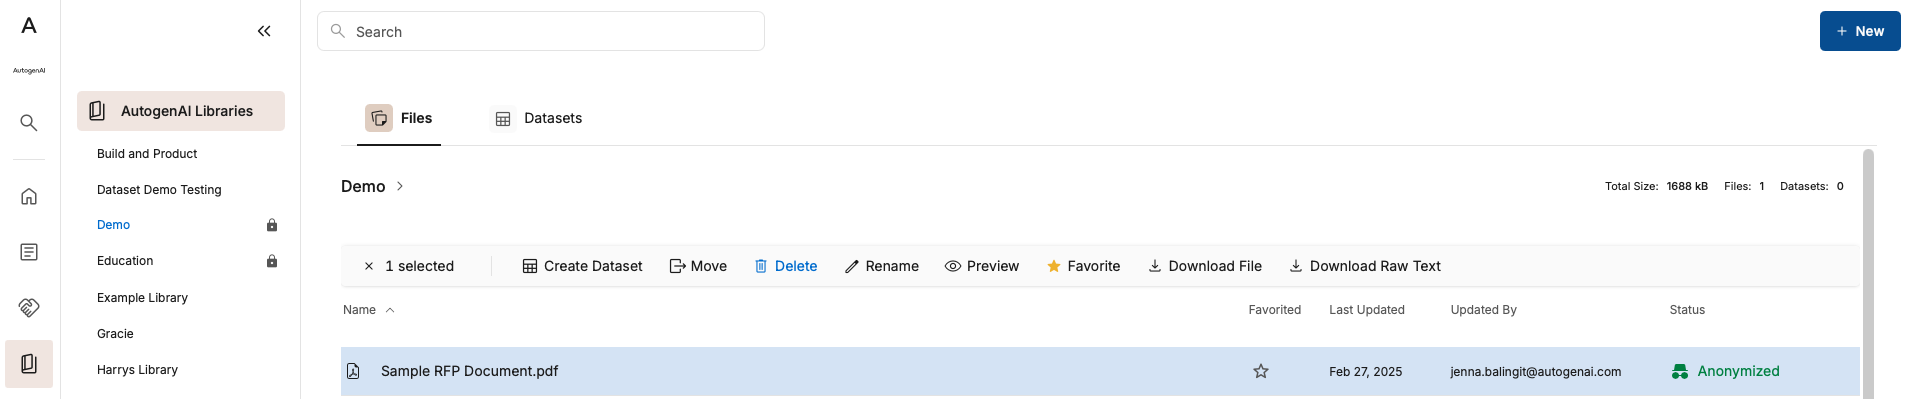The height and width of the screenshot is (399, 1907).
Task: Switch to the Files tab
Action: coord(399,118)
